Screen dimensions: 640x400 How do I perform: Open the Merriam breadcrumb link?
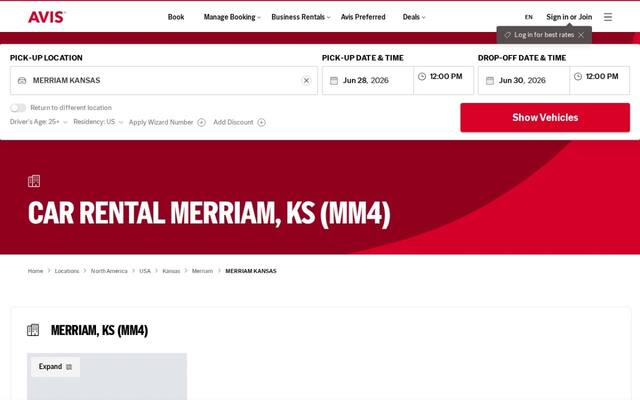tap(202, 271)
